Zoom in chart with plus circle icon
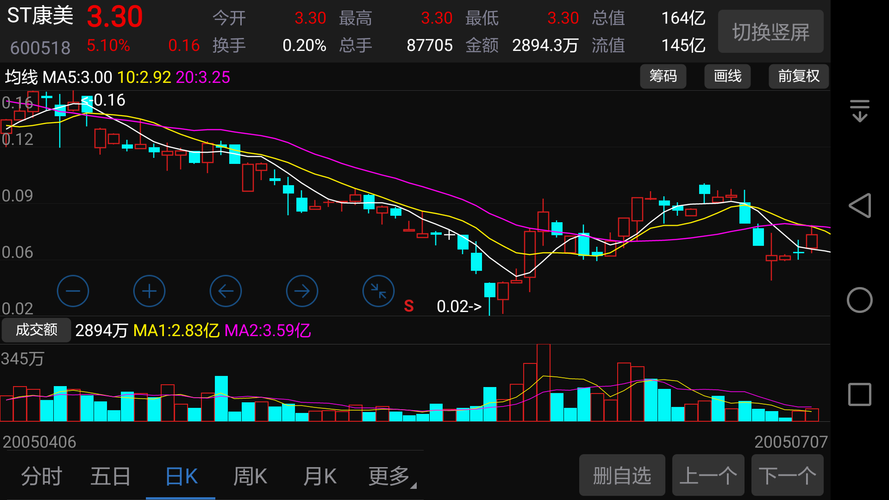 click(149, 291)
